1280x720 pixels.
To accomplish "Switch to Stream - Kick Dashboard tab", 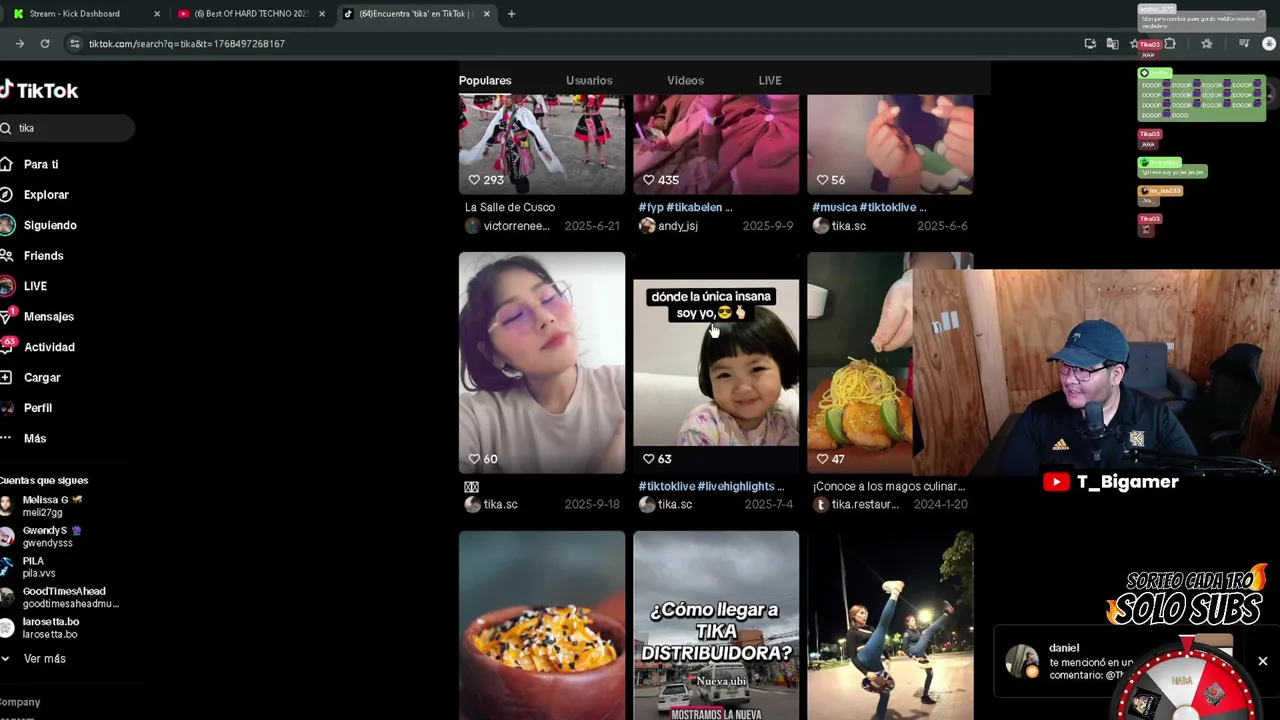I will pyautogui.click(x=85, y=14).
